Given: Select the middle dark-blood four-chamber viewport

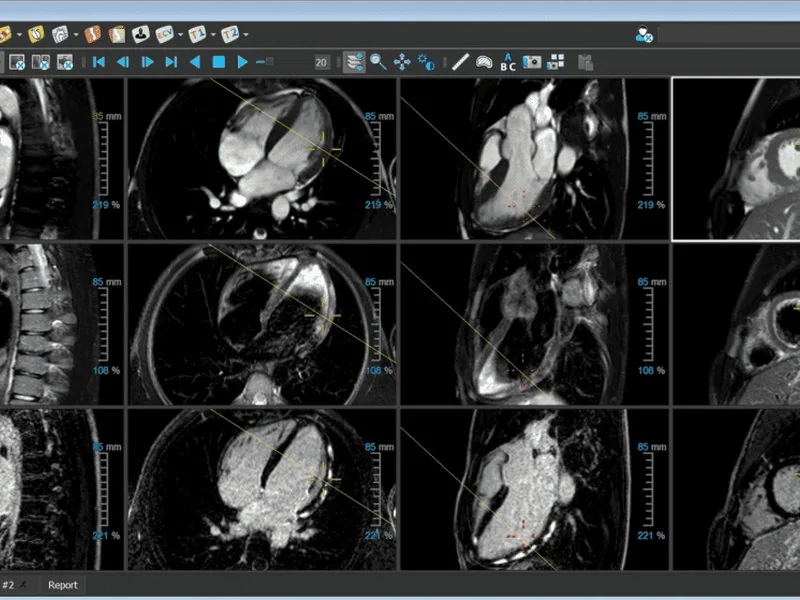Looking at the screenshot, I should pos(262,324).
